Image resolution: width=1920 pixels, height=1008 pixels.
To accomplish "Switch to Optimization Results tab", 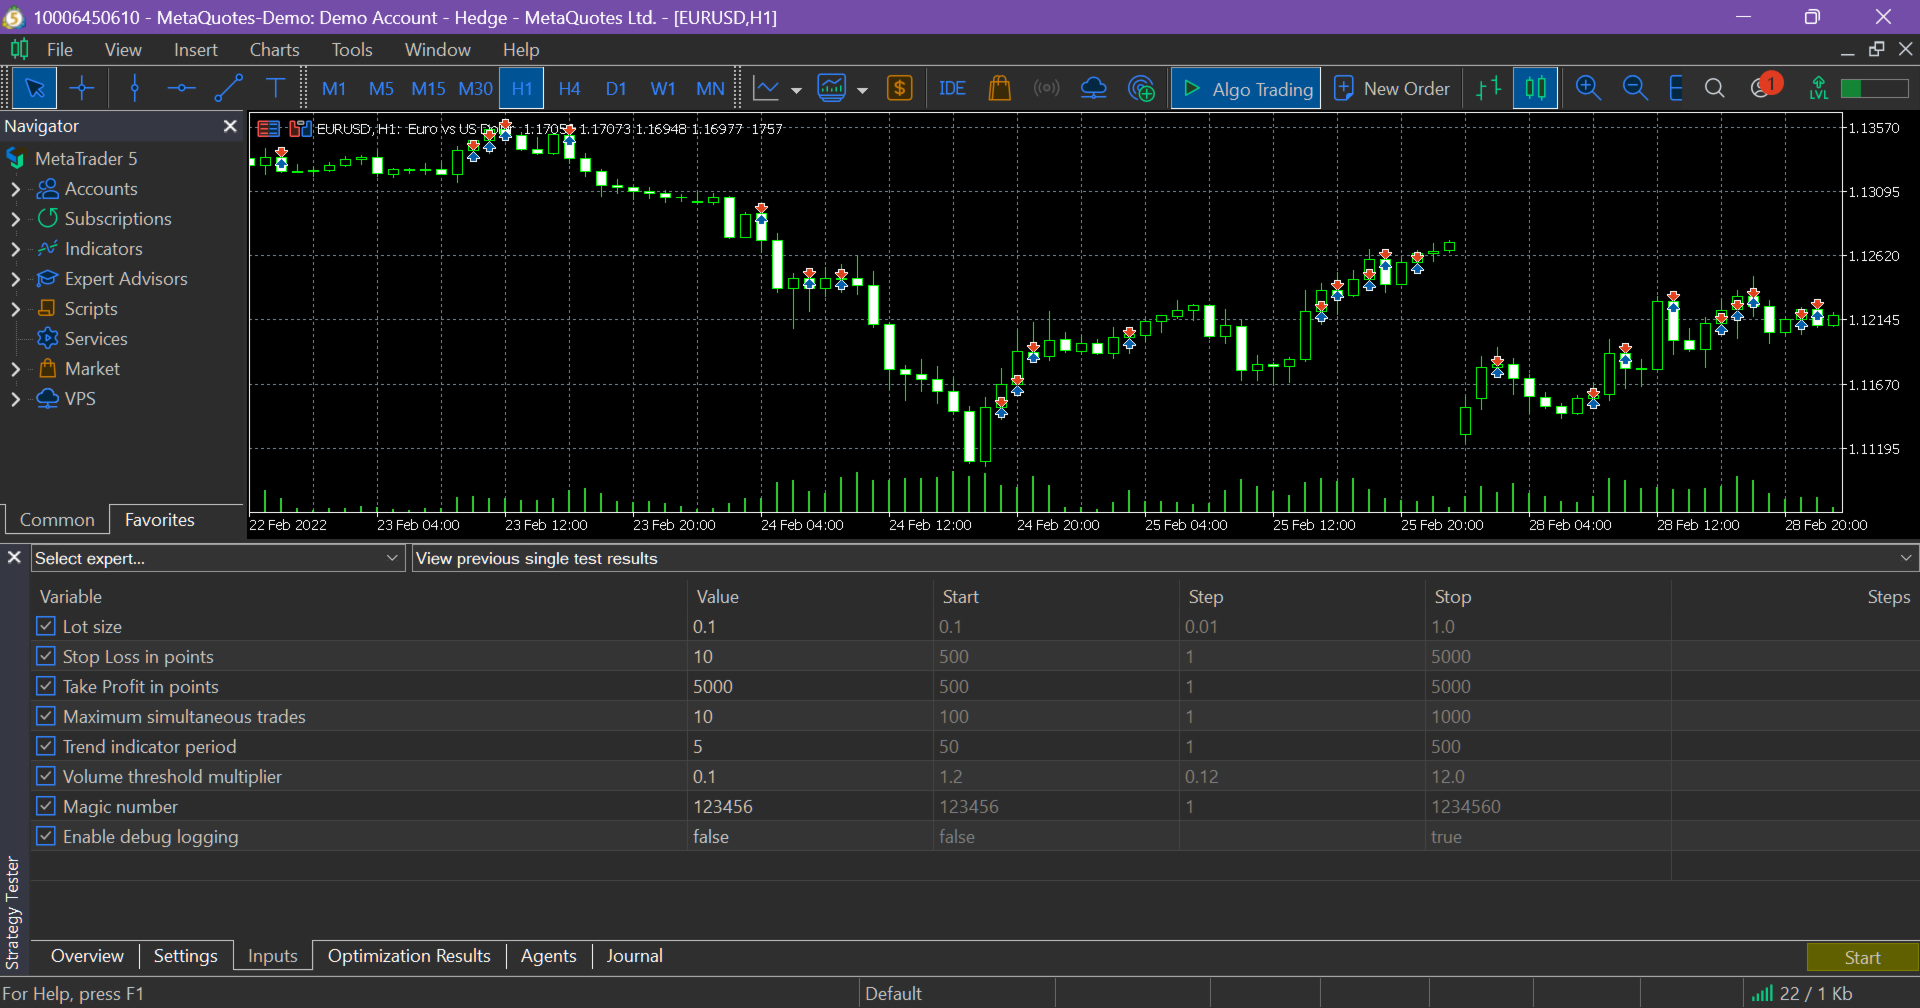I will (409, 956).
